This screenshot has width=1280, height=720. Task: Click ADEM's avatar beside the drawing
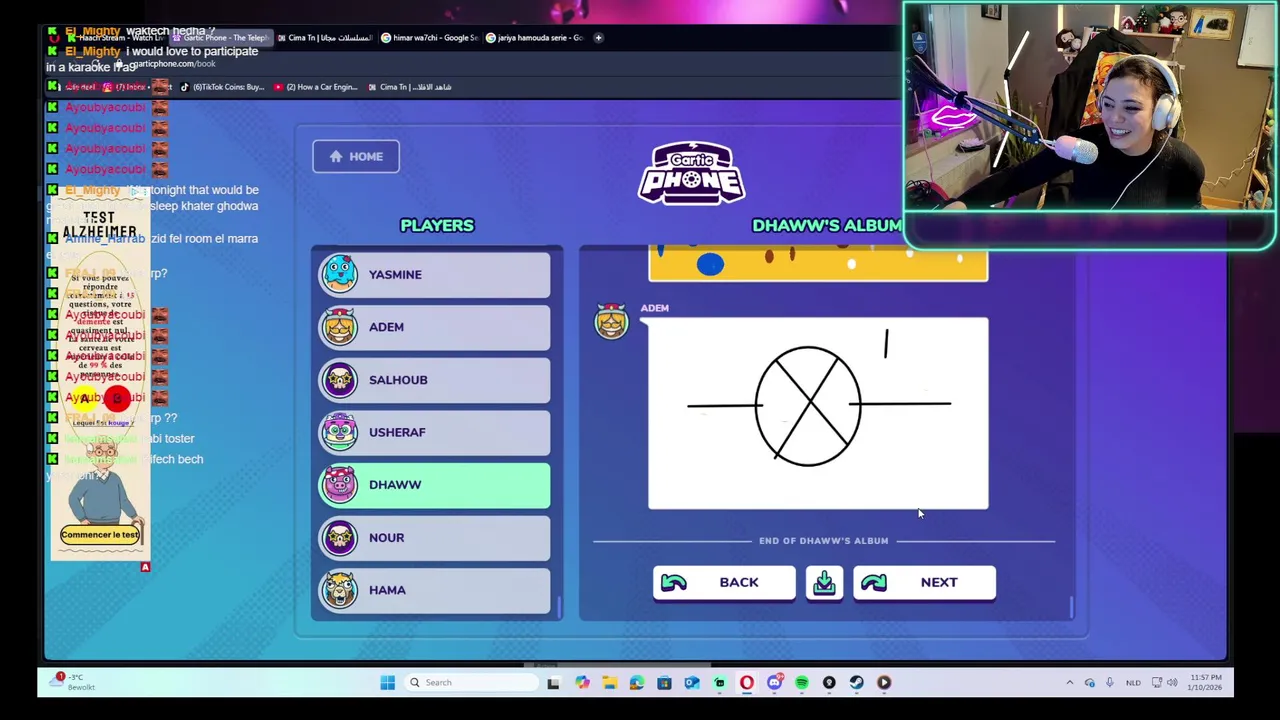pos(611,322)
